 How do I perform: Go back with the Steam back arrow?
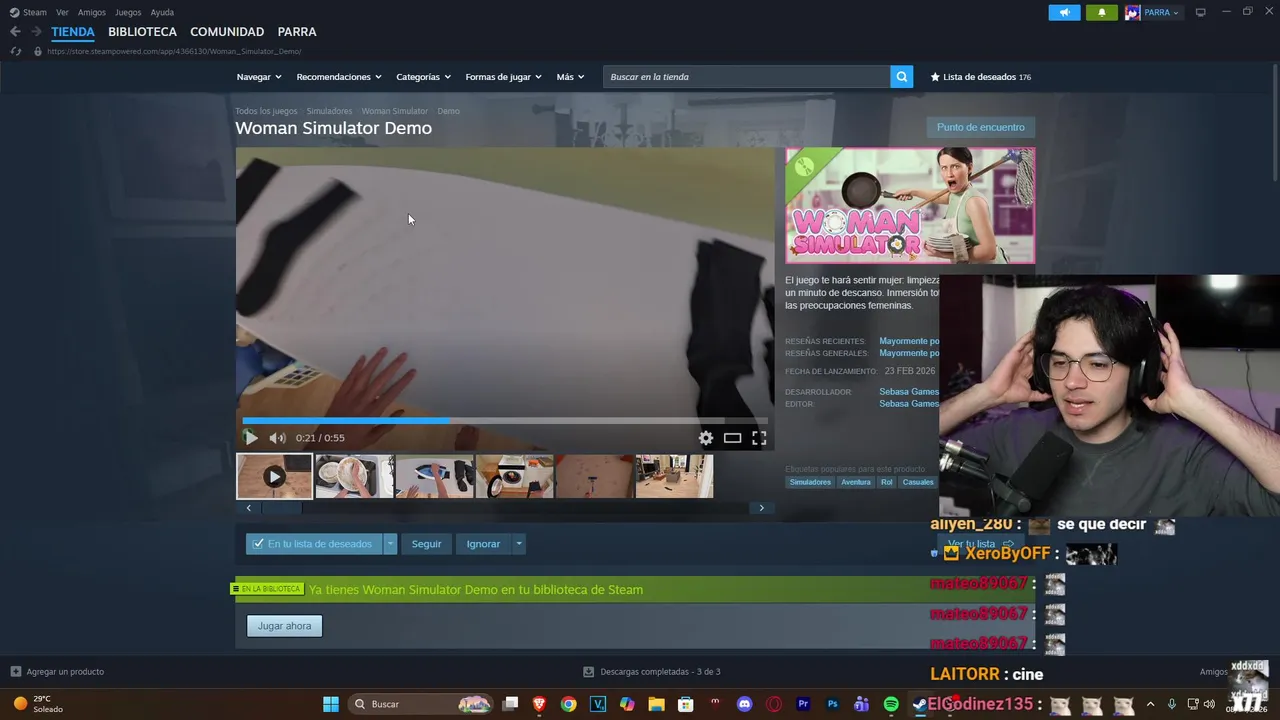15,32
